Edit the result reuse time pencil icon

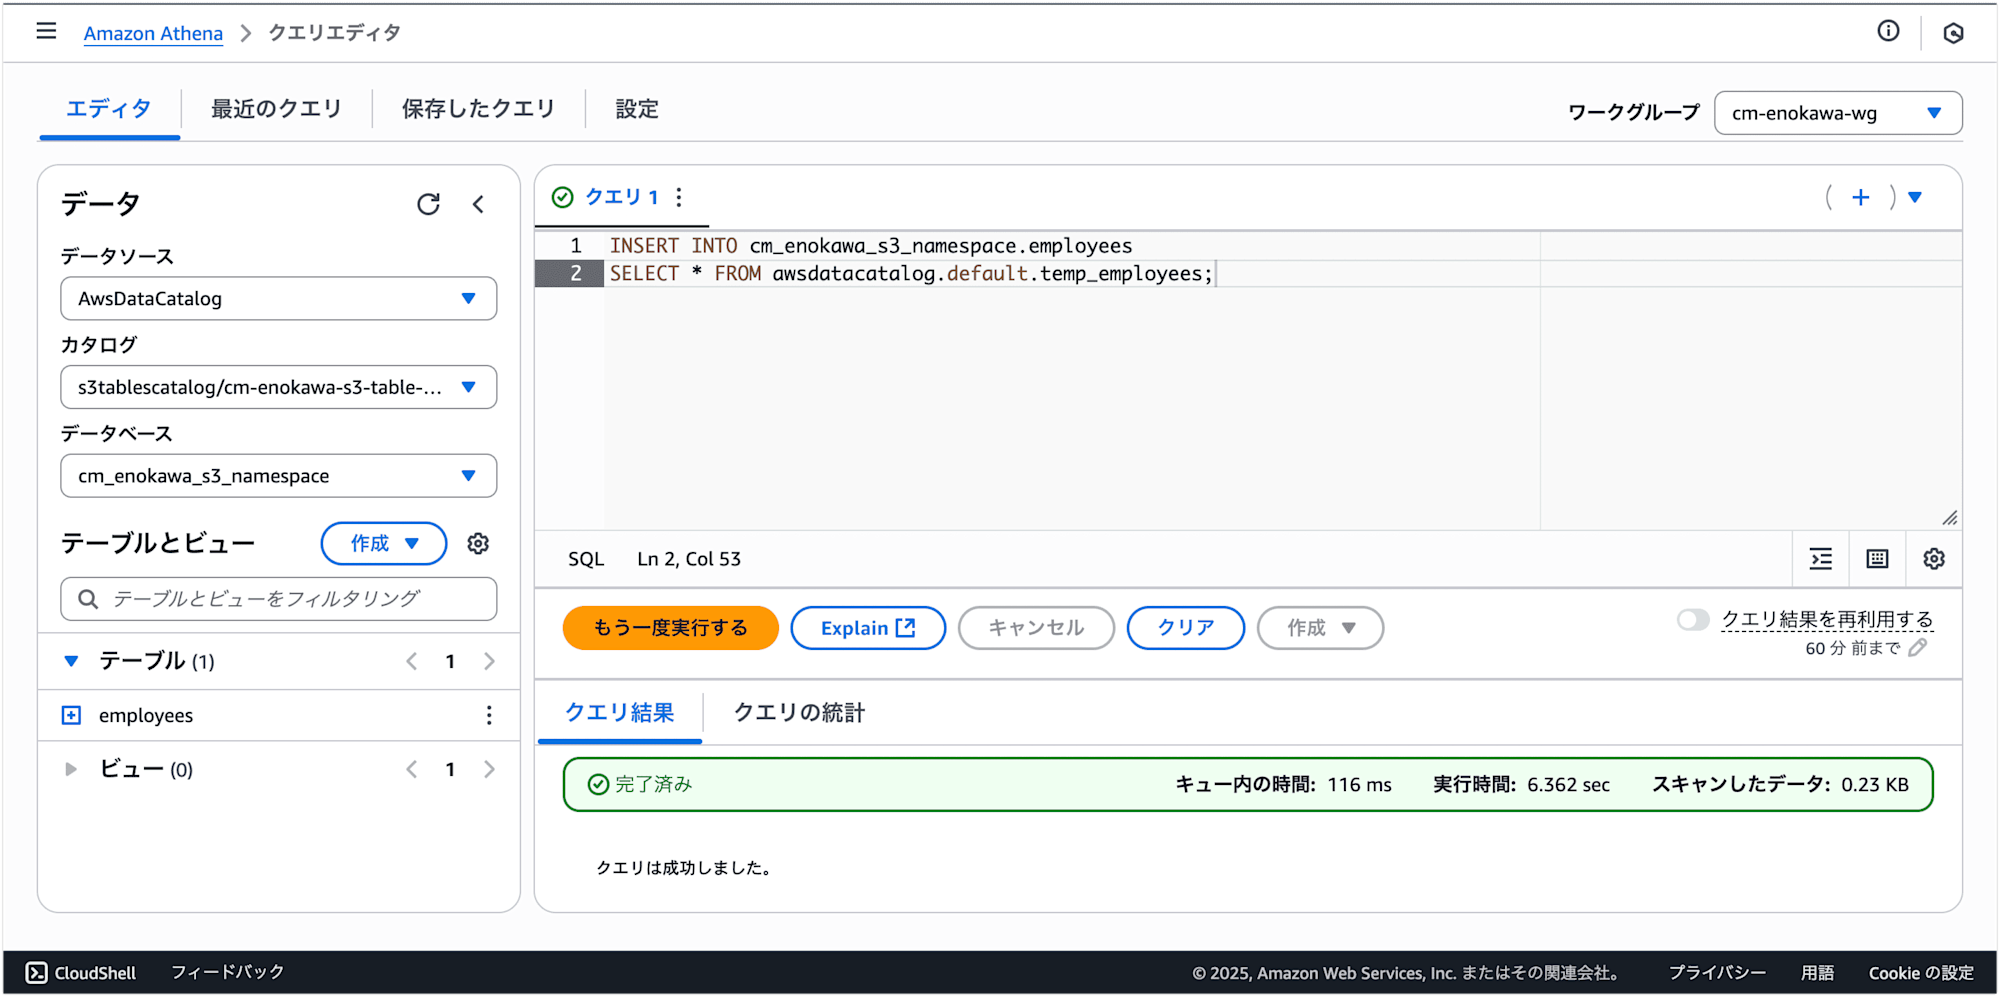click(x=1917, y=648)
